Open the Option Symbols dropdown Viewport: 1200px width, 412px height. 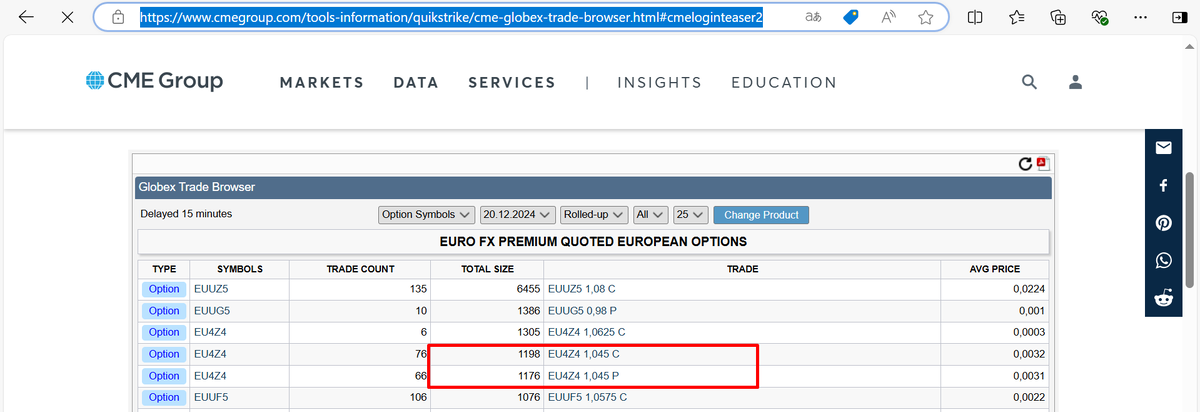pos(427,215)
